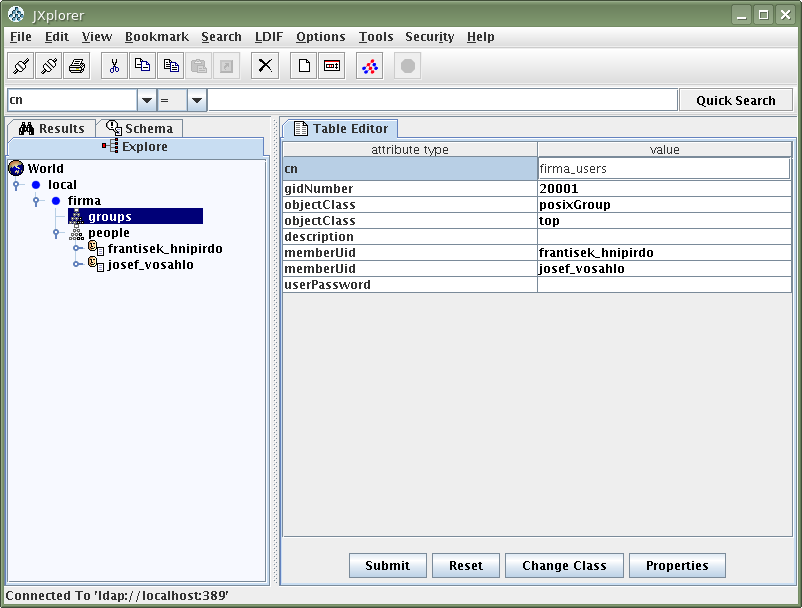Click the Delete X toolbar icon
The width and height of the screenshot is (802, 608).
pyautogui.click(x=265, y=66)
